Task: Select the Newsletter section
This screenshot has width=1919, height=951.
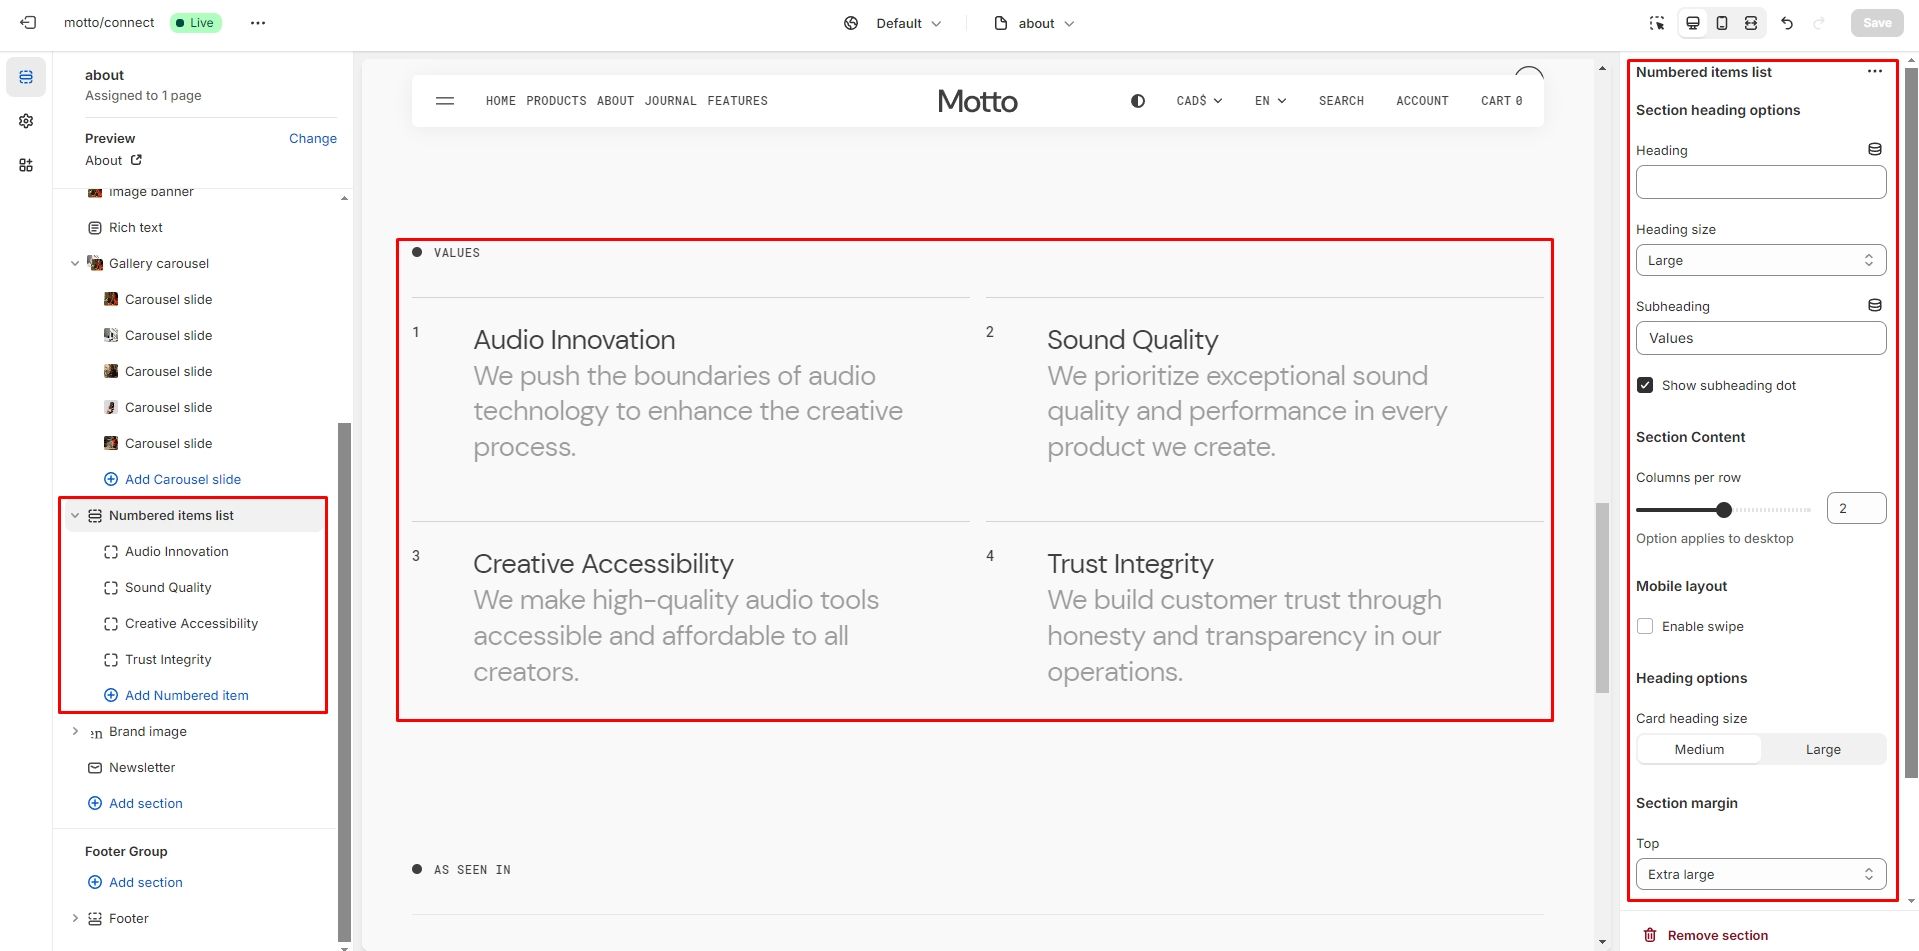Action: coord(142,768)
